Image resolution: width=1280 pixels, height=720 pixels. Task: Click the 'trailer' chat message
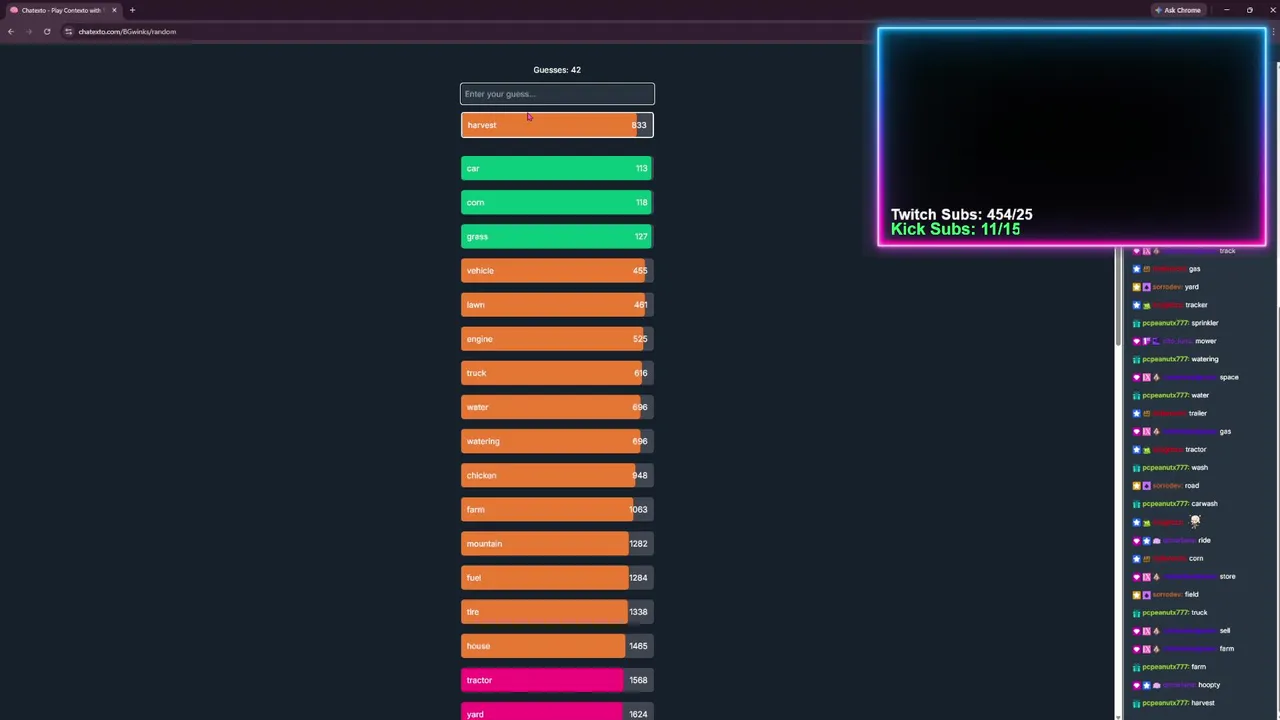coord(1197,413)
